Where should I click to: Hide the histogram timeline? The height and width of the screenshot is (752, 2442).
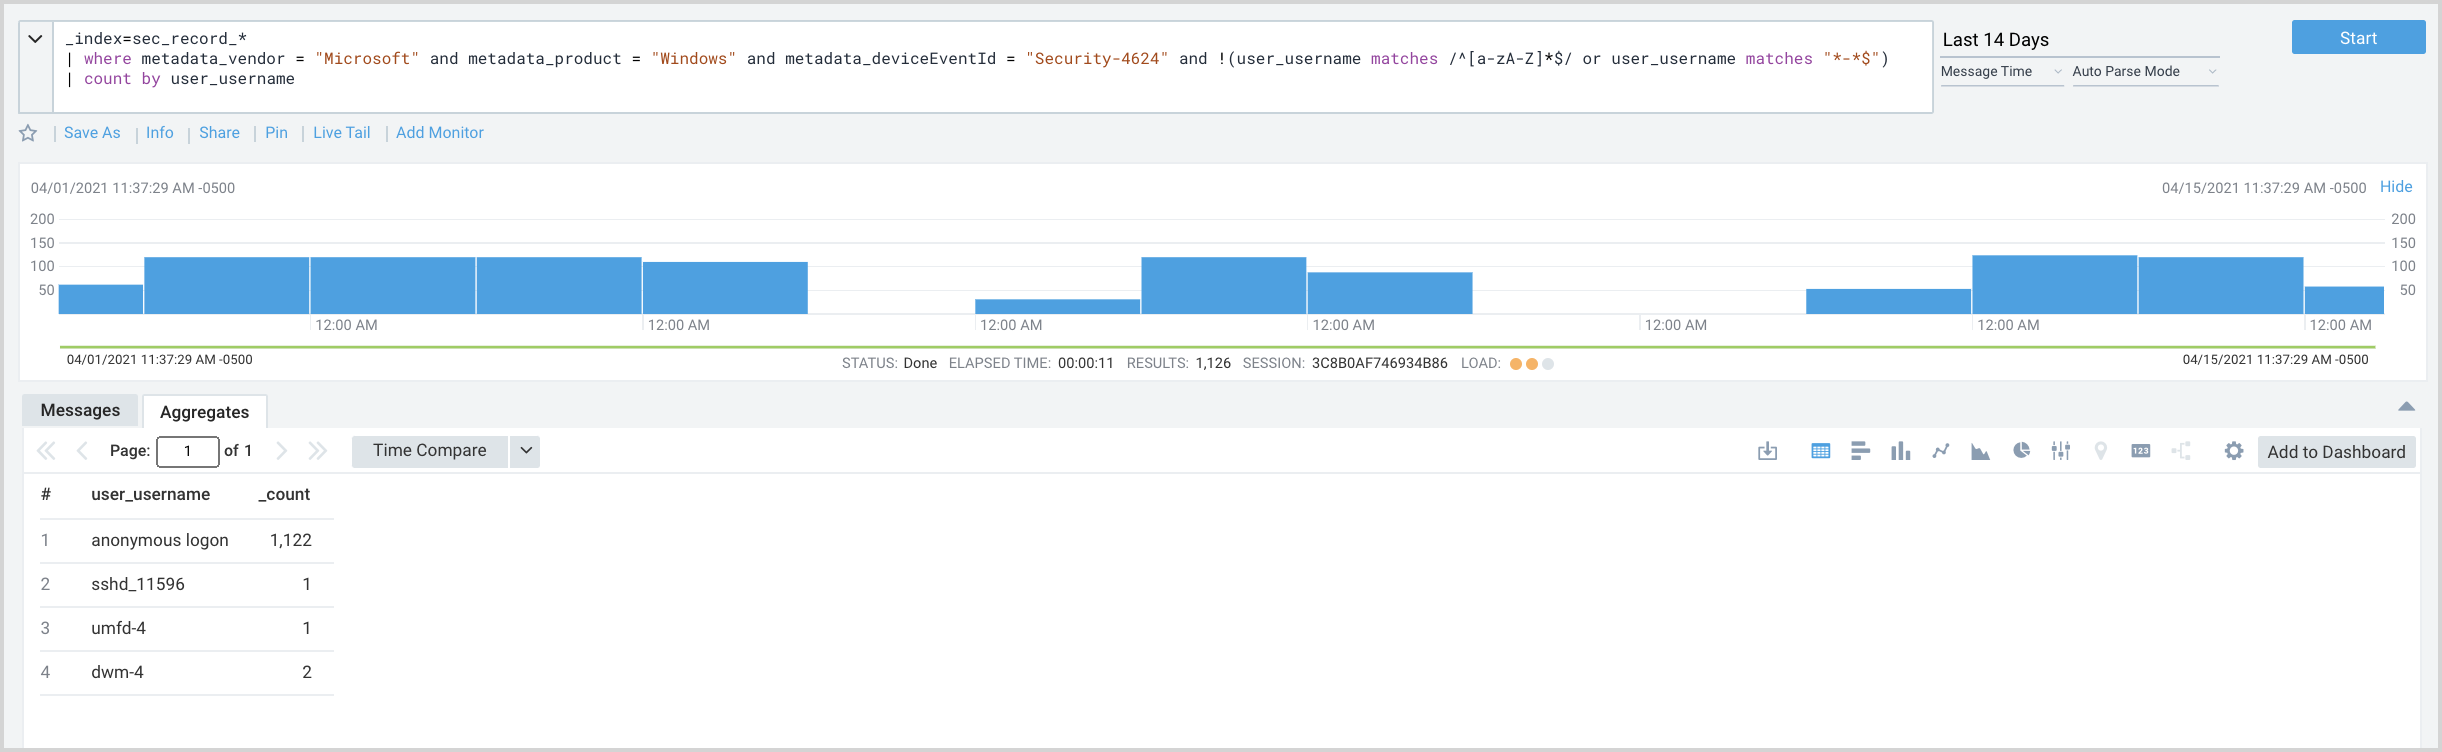pos(2395,187)
